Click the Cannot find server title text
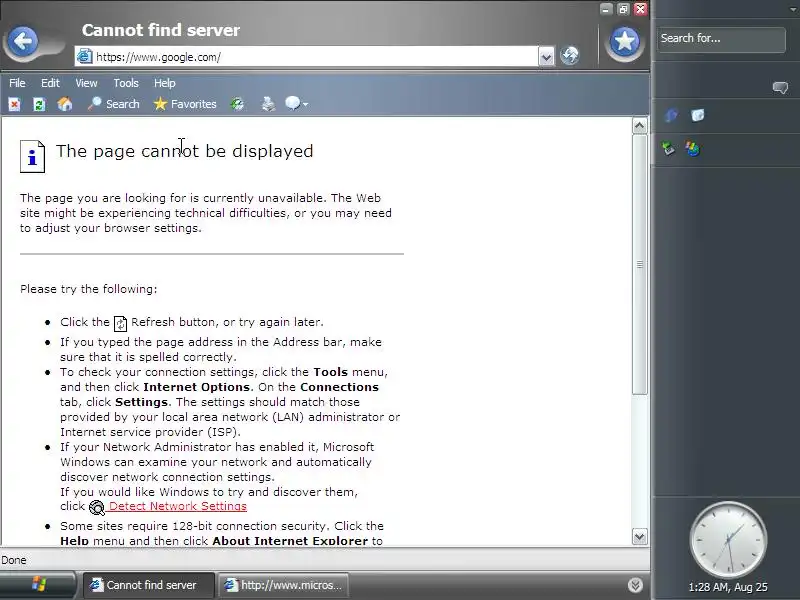Screen dimensions: 800x600 pyautogui.click(x=161, y=30)
